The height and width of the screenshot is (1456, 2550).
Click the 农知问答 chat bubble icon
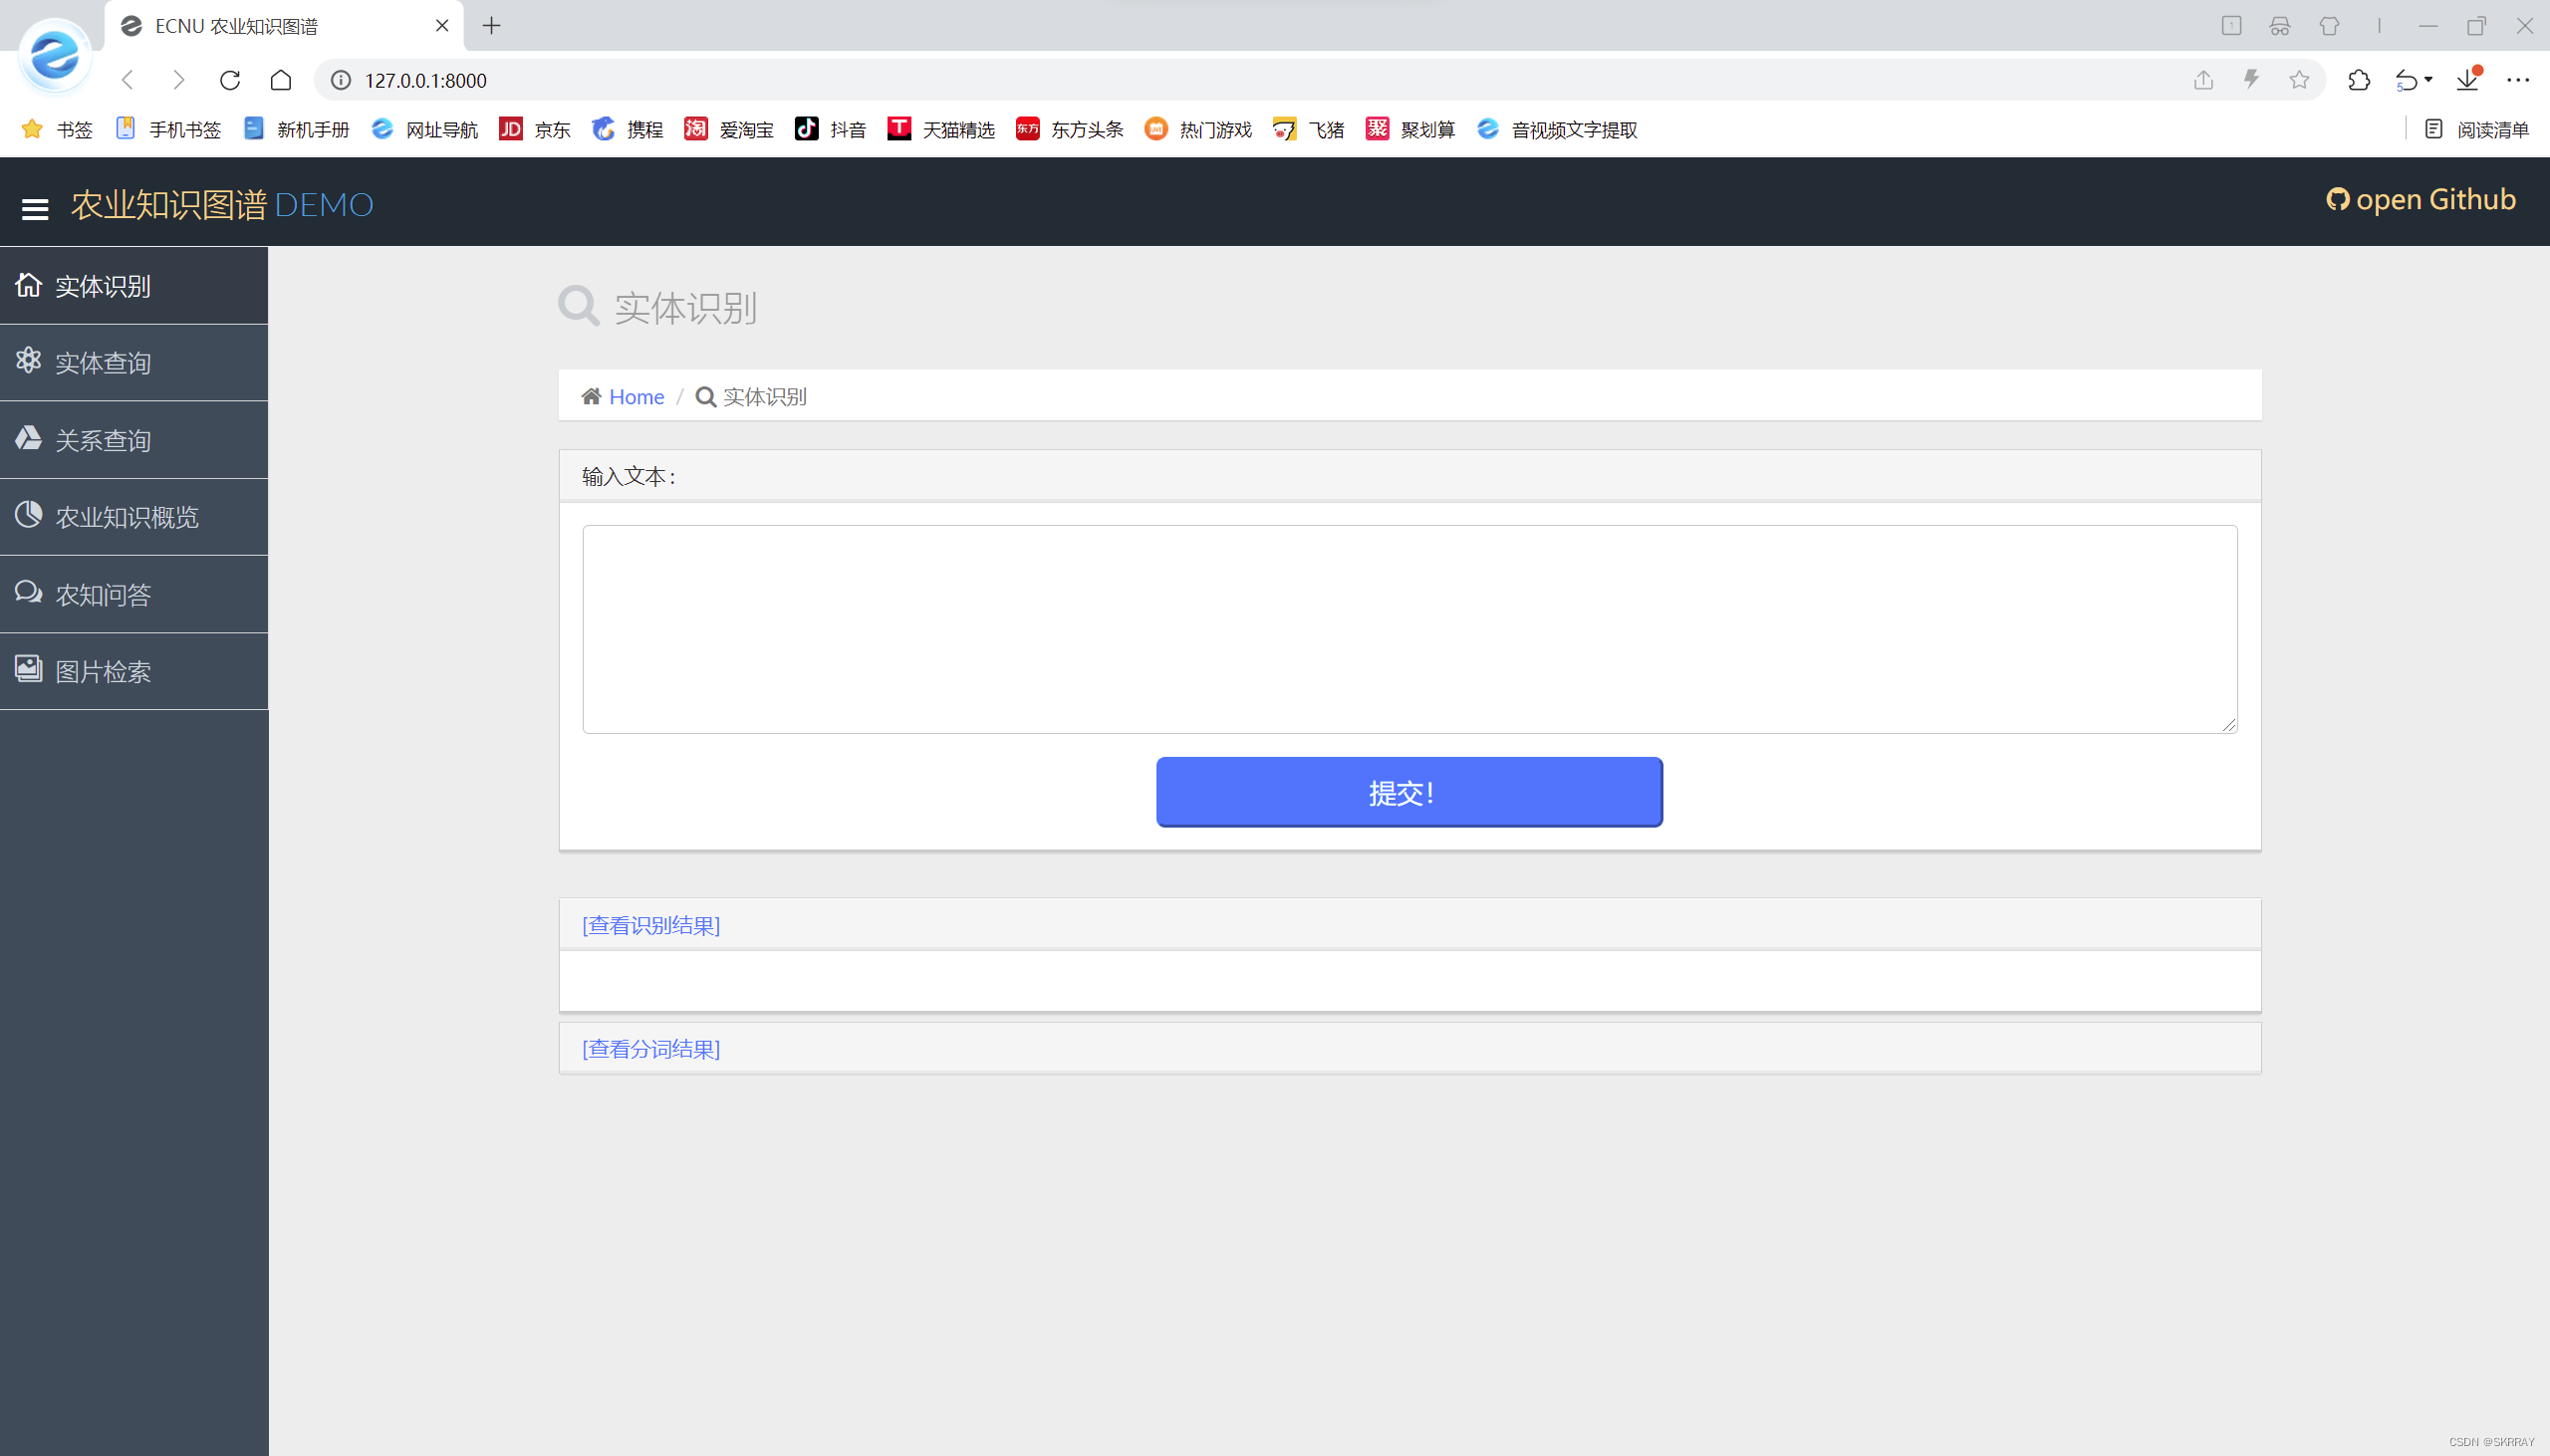point(28,592)
